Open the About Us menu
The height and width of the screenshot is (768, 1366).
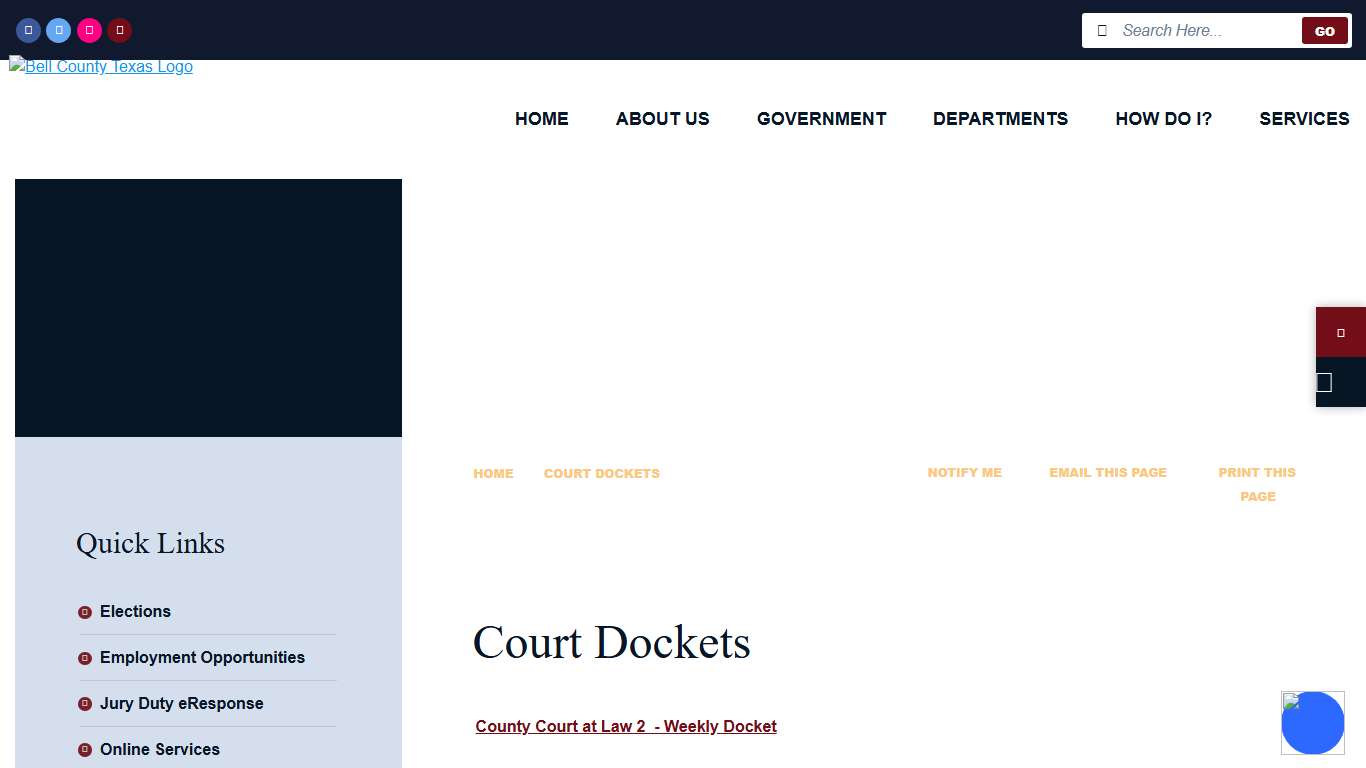662,119
